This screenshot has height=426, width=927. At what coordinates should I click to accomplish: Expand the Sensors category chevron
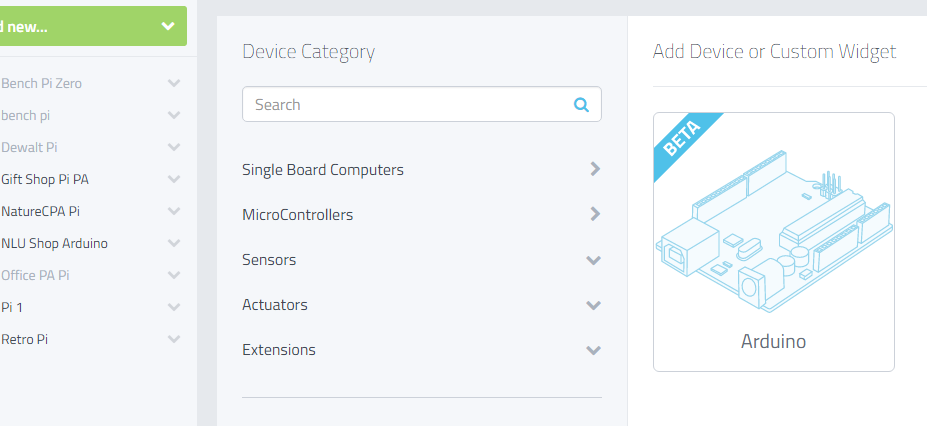pos(594,260)
